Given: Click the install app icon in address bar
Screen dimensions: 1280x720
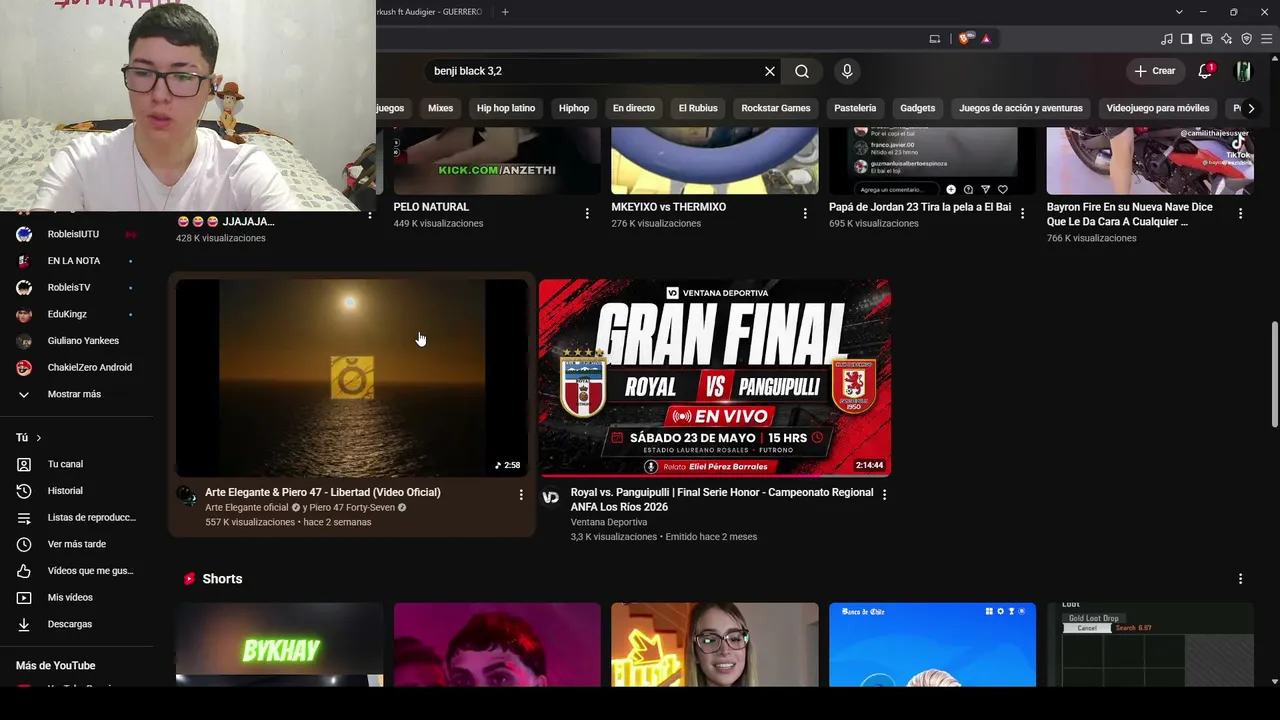Looking at the screenshot, I should pyautogui.click(x=935, y=39).
